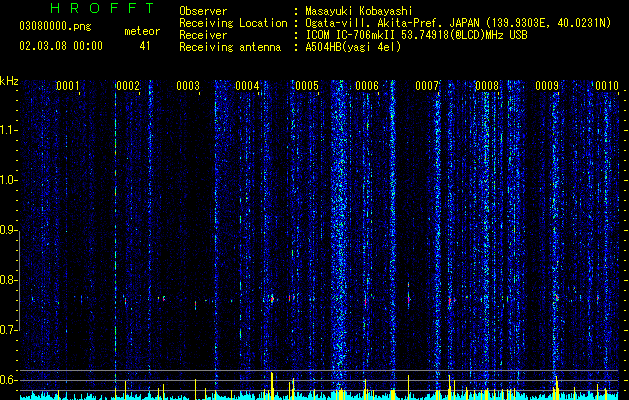Click the gray frequency range bracket on left axis
The width and height of the screenshot is (629, 400).
point(18,280)
